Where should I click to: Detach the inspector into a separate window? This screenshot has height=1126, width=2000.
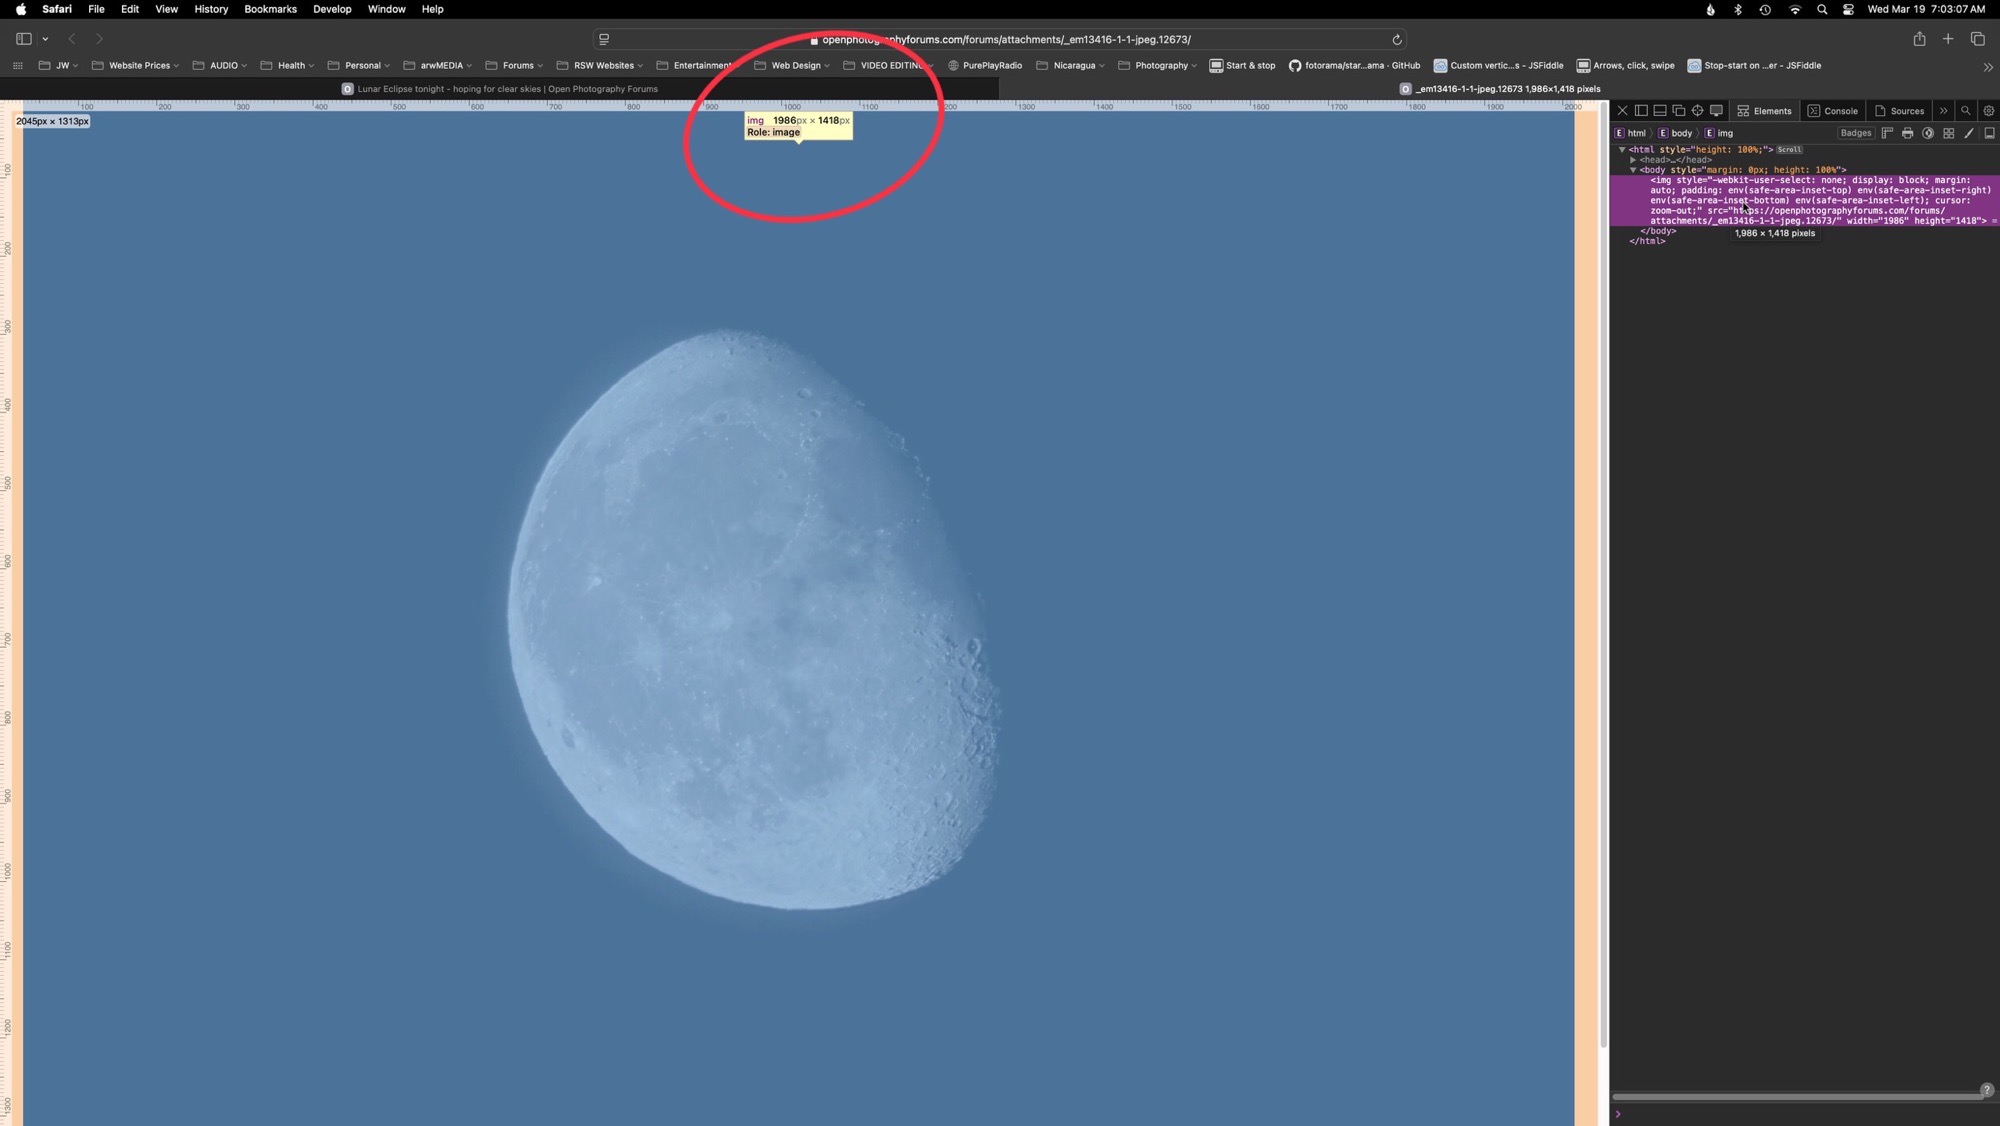pos(1679,111)
